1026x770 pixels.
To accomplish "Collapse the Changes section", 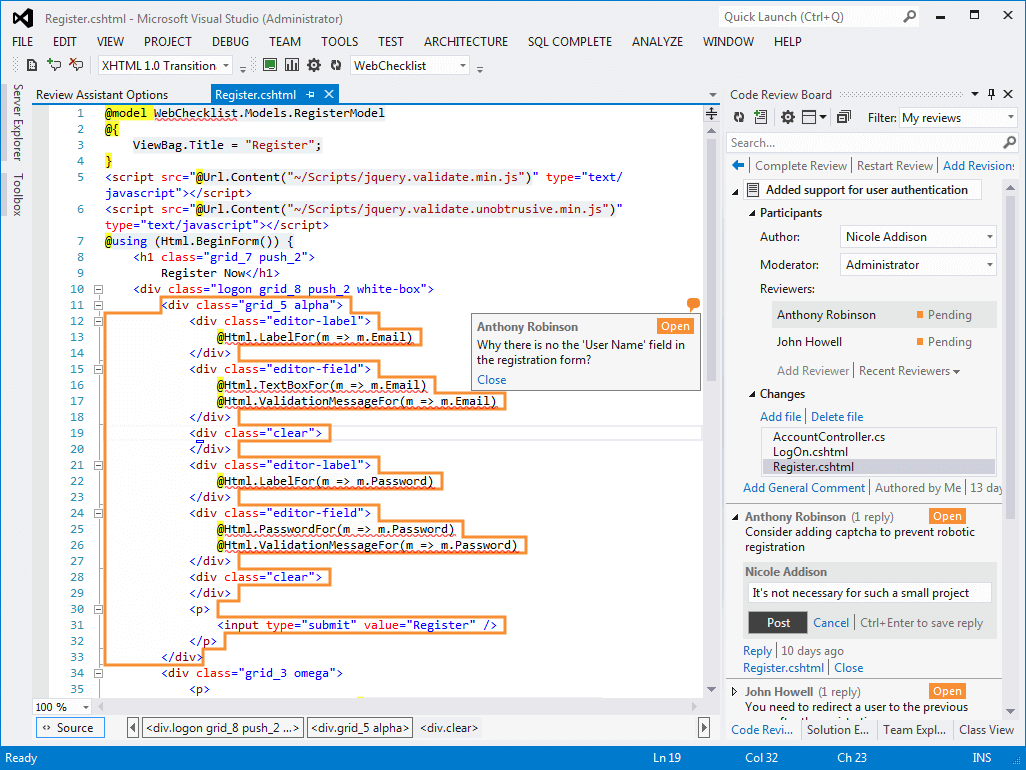I will click(x=752, y=394).
